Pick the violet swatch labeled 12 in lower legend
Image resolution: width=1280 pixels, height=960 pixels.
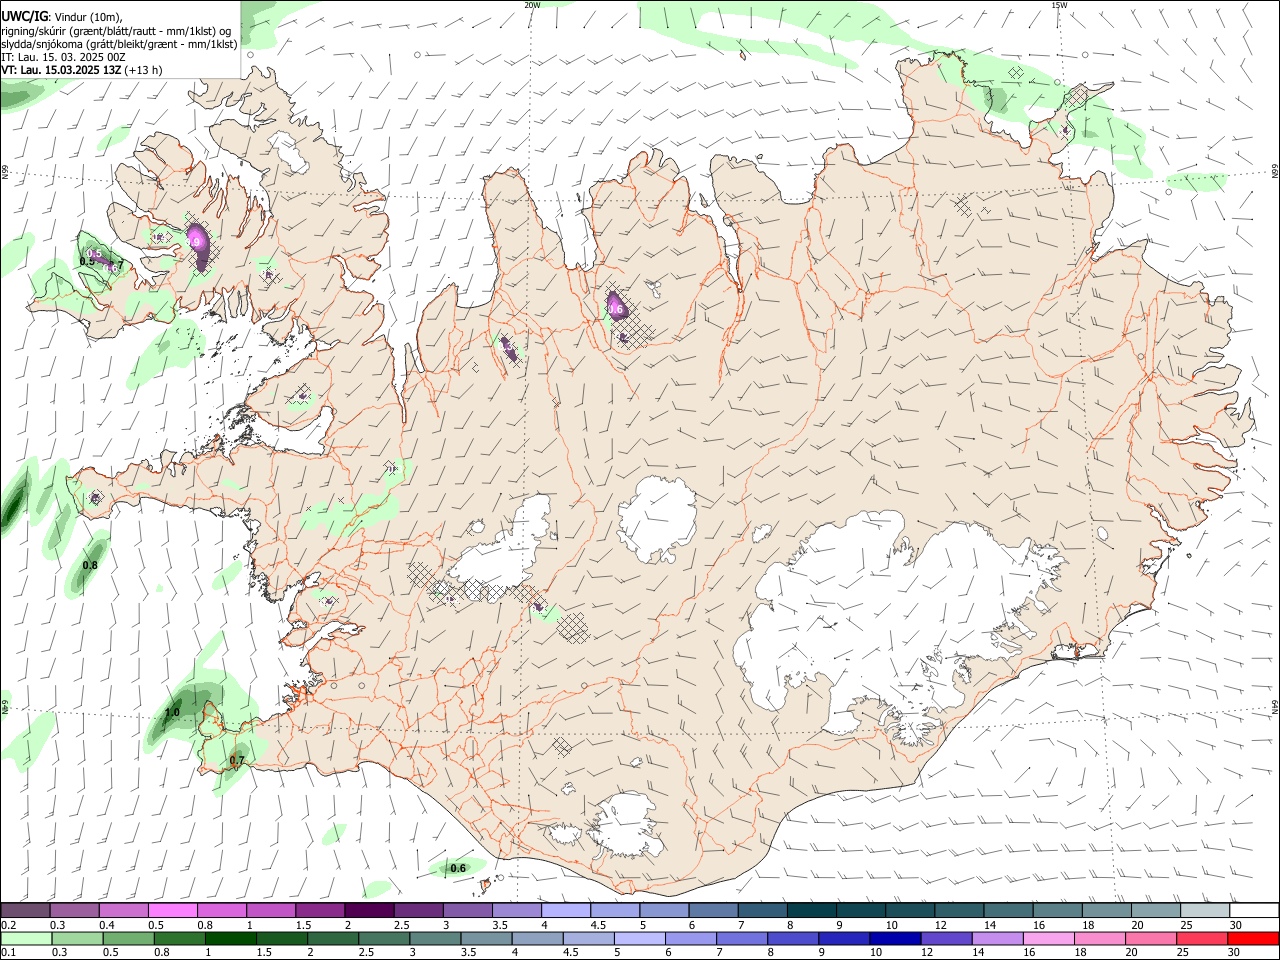[946, 939]
